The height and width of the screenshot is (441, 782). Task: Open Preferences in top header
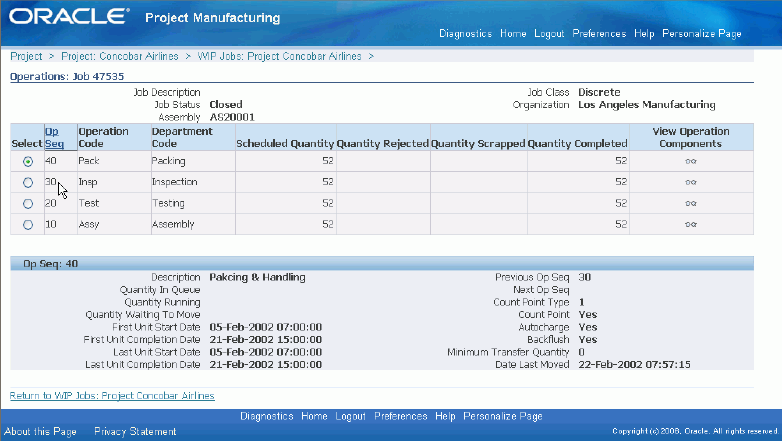(x=599, y=33)
